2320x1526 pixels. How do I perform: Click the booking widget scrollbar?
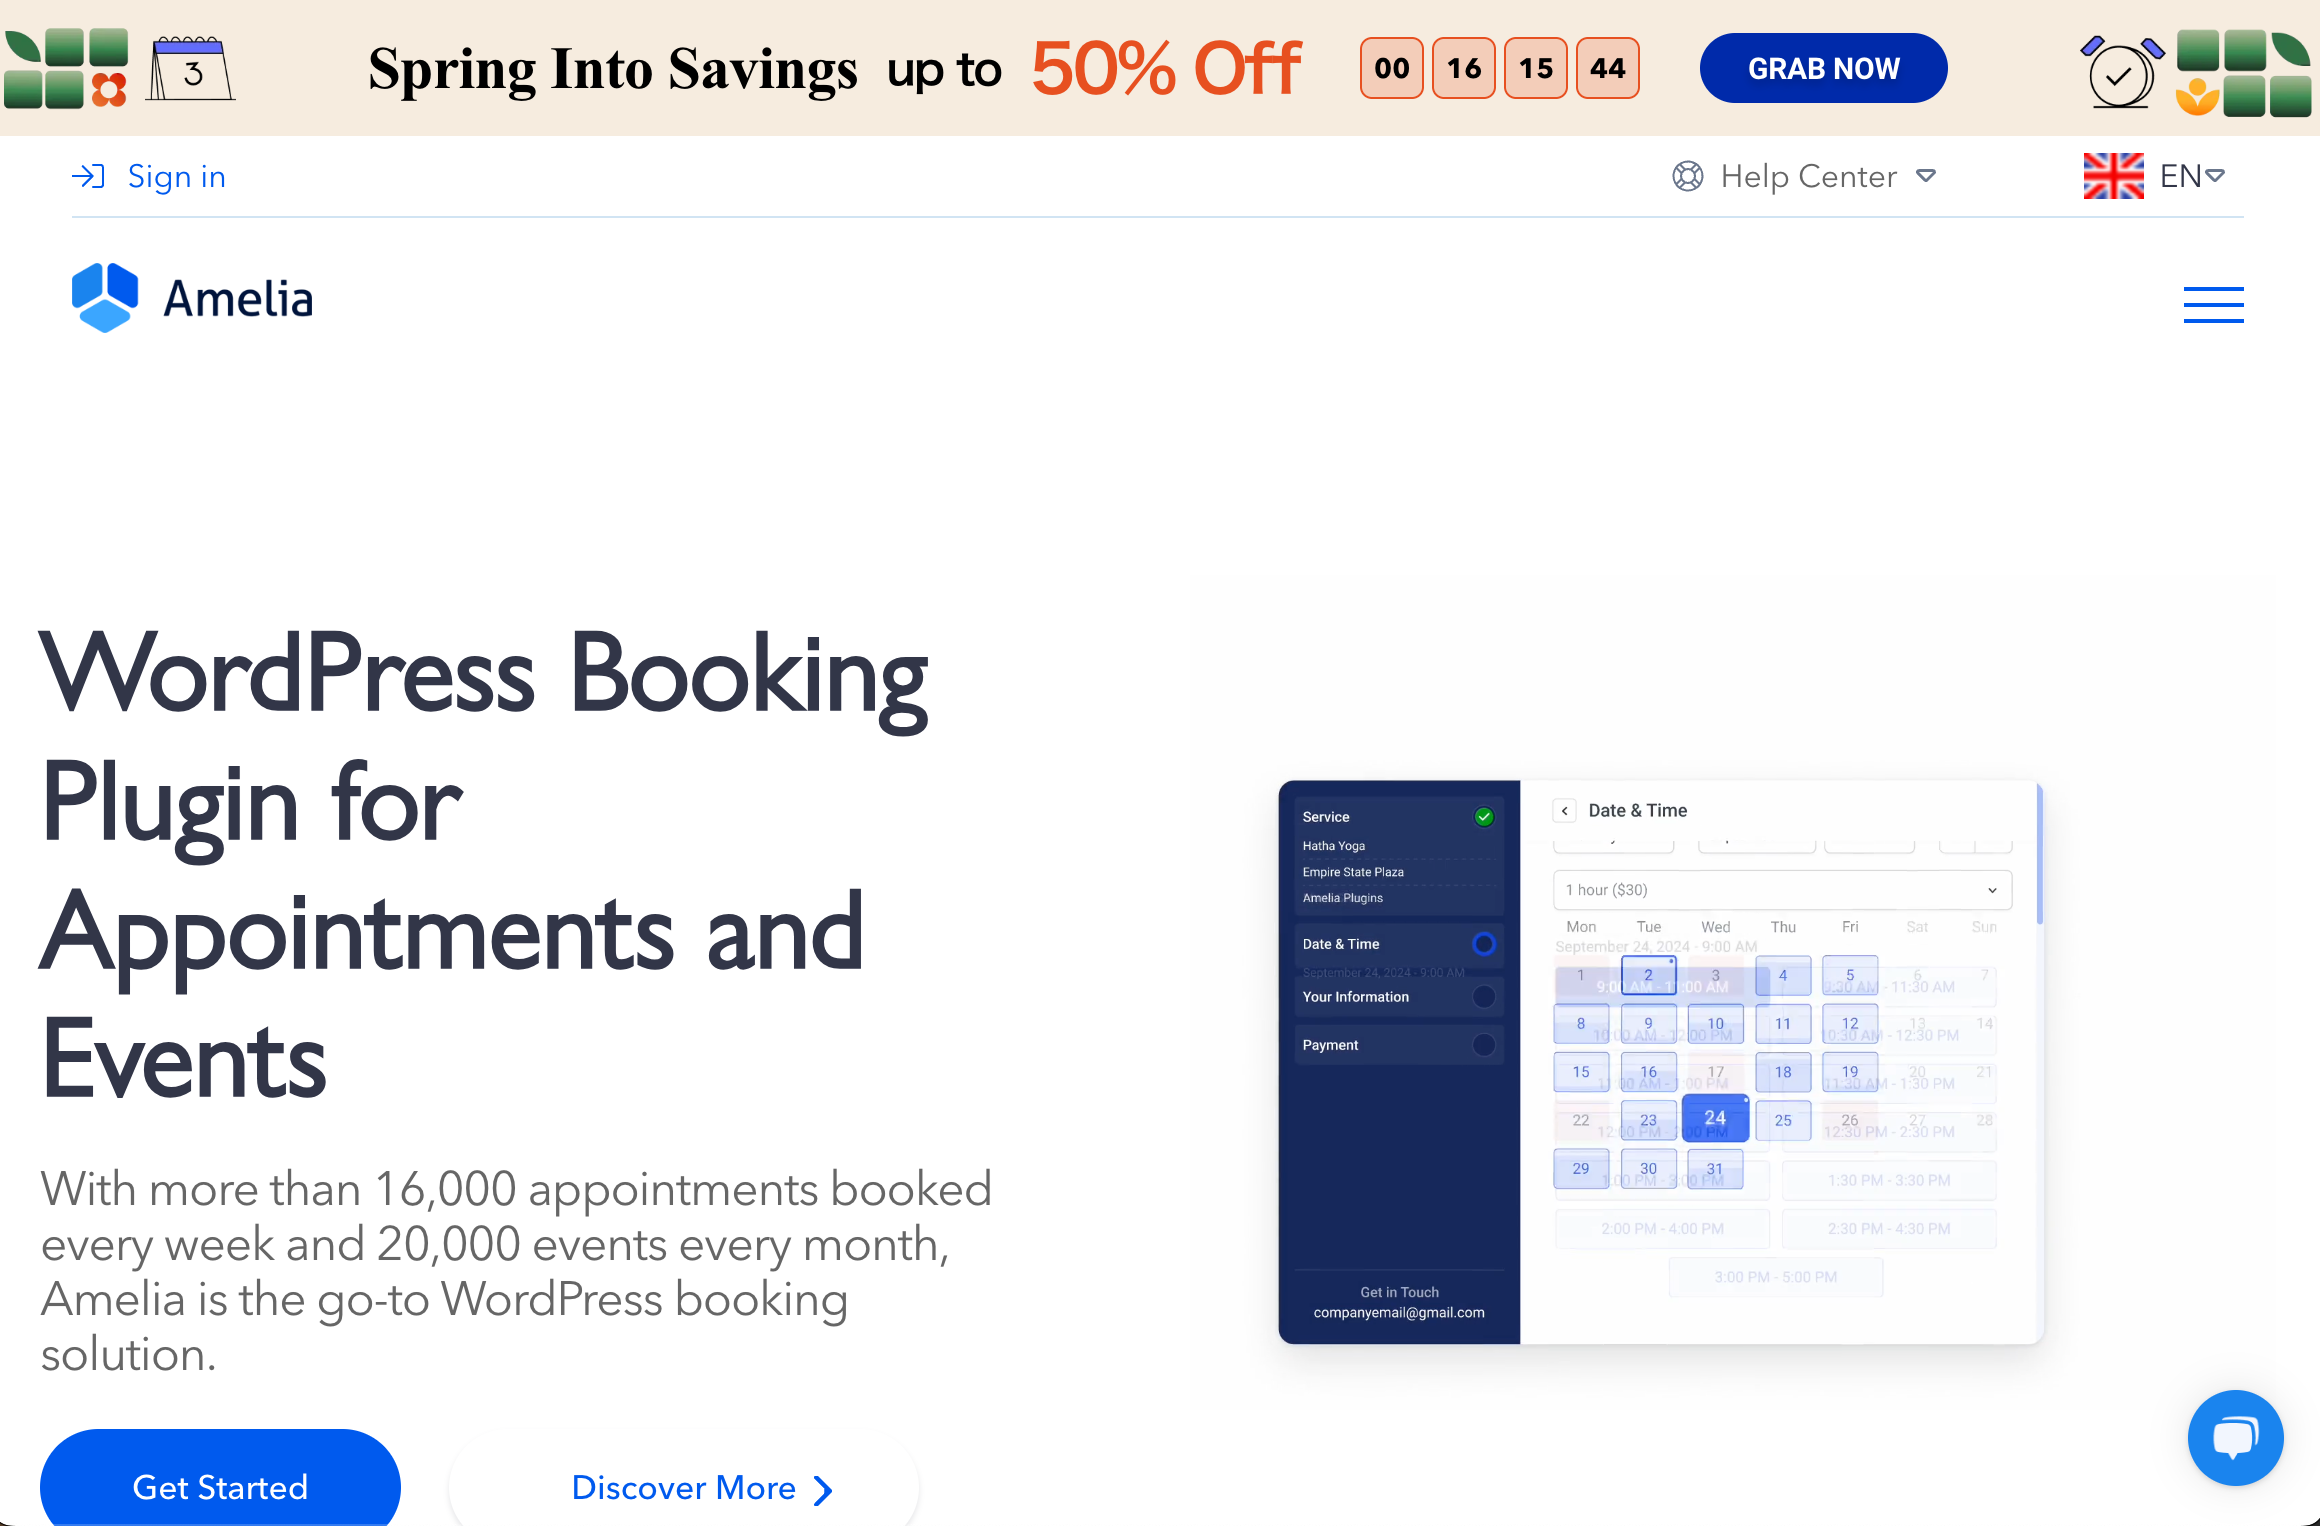2039,856
